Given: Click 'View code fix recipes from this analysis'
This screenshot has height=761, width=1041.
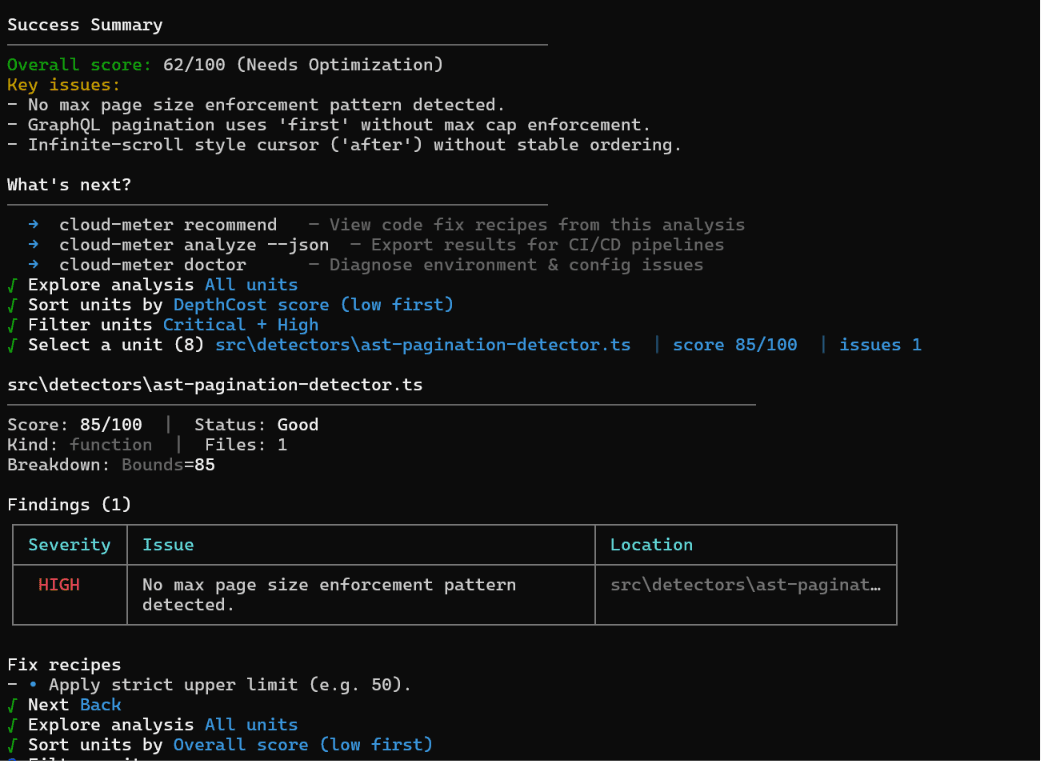Looking at the screenshot, I should 537,224.
